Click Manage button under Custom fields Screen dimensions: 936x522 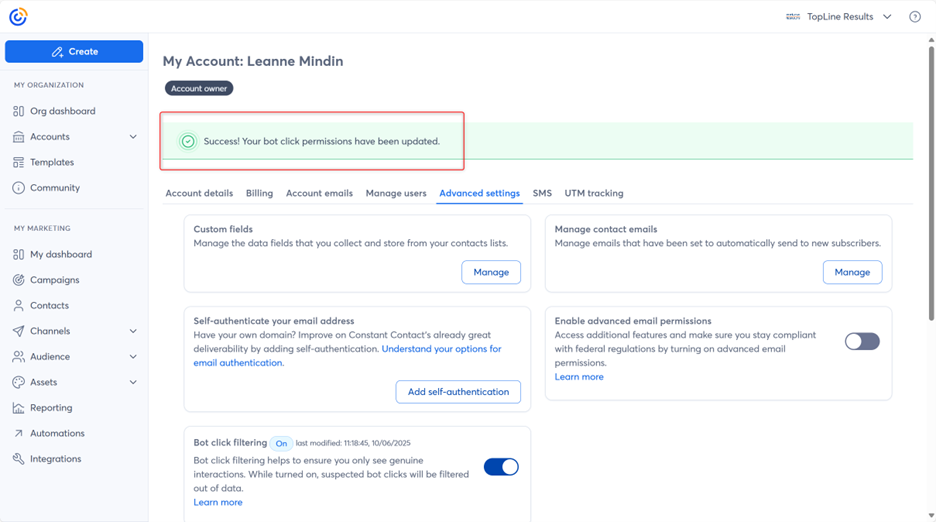[491, 272]
